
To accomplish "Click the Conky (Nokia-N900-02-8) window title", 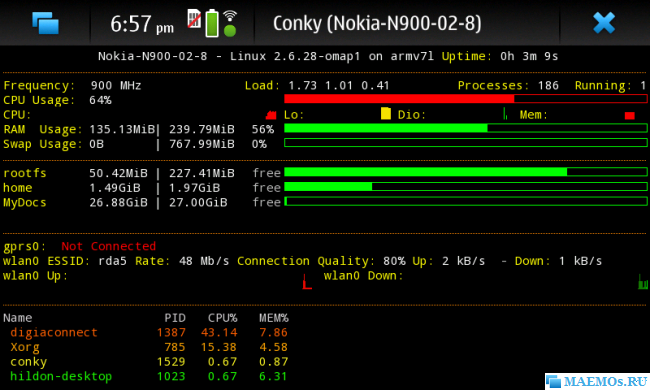I will 377,23.
